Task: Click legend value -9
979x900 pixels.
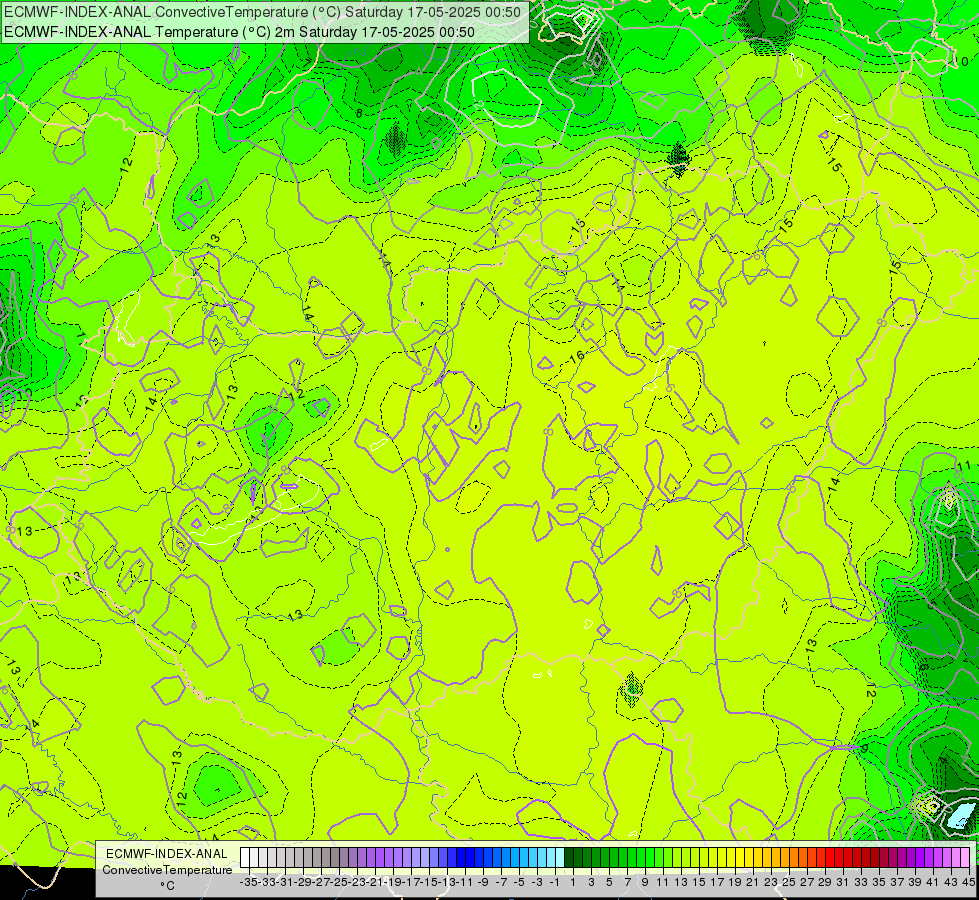Action: (483, 882)
